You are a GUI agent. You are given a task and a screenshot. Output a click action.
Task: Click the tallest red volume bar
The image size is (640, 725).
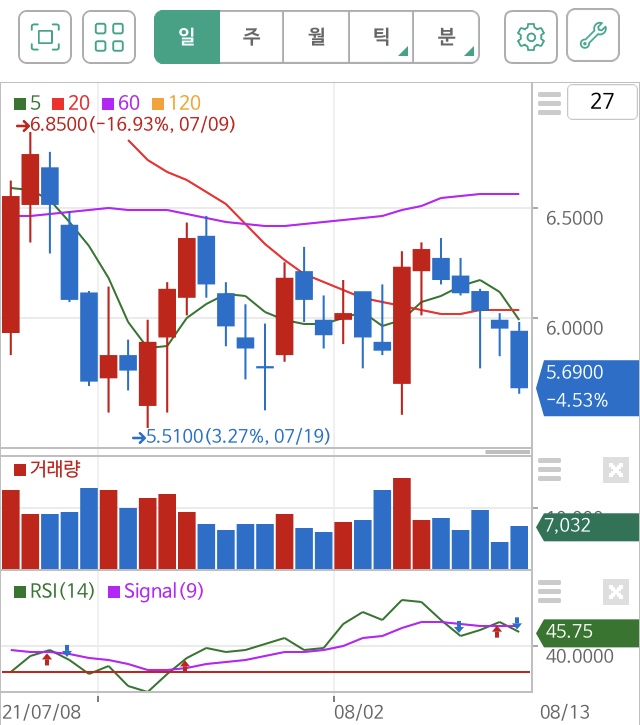pos(402,523)
